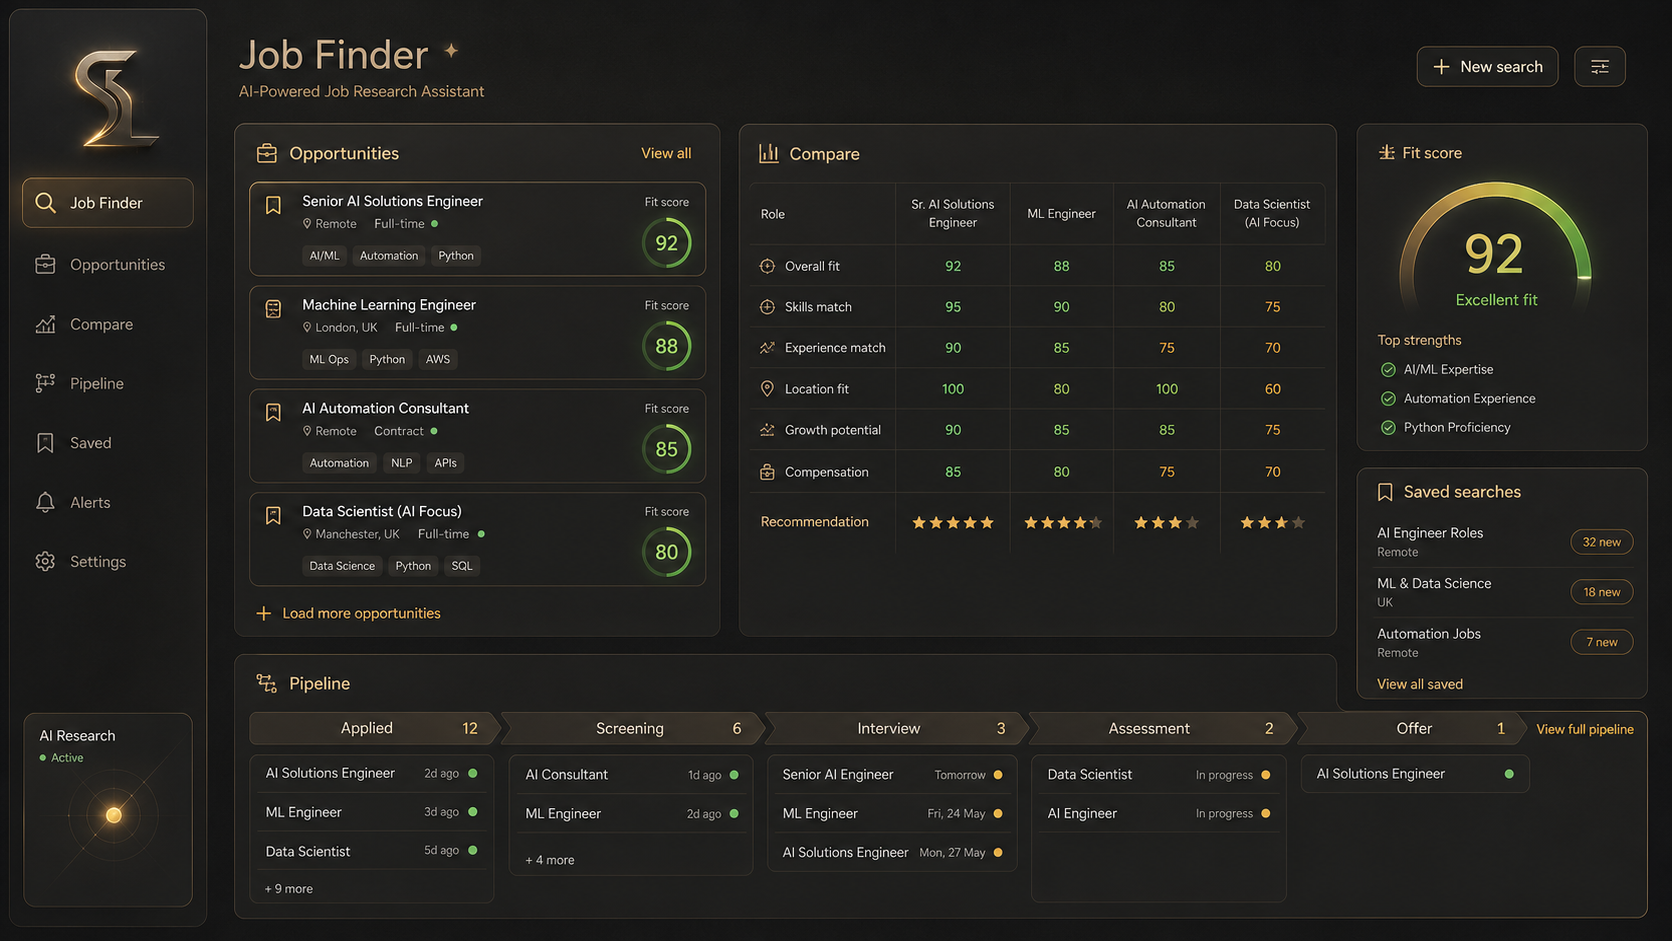Click the AI/ML Expertise check icon

tap(1388, 369)
